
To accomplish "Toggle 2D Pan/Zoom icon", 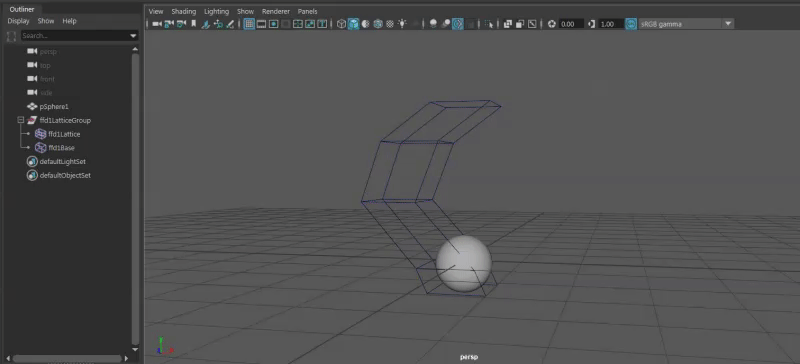I will [218, 24].
